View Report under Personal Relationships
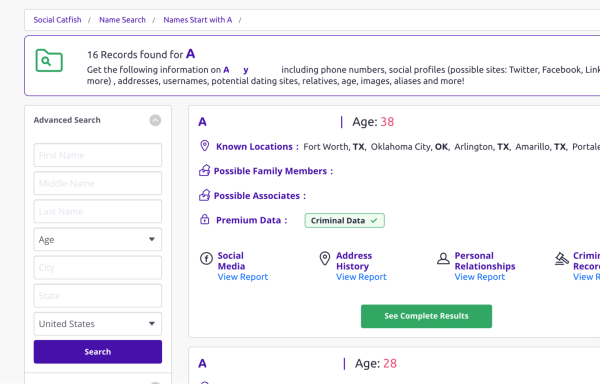The image size is (600, 384). (x=479, y=277)
